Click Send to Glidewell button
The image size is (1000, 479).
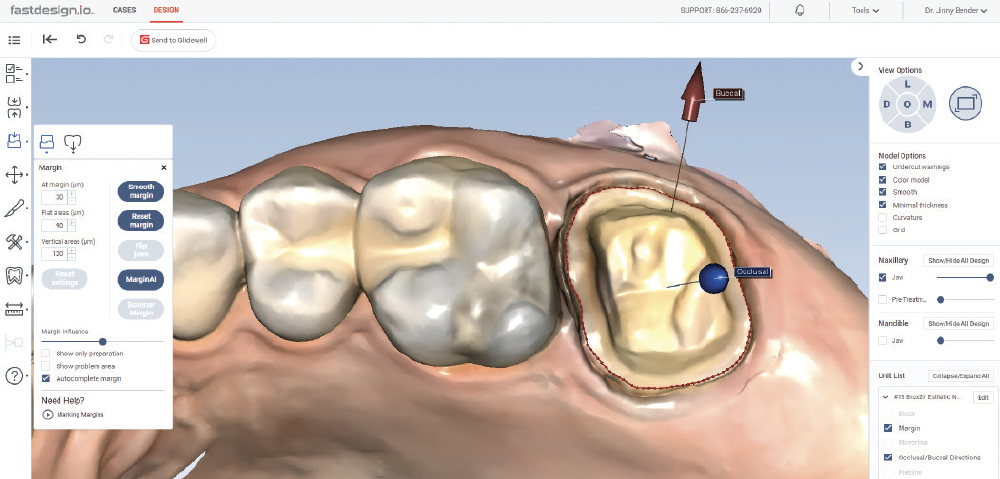tap(173, 40)
